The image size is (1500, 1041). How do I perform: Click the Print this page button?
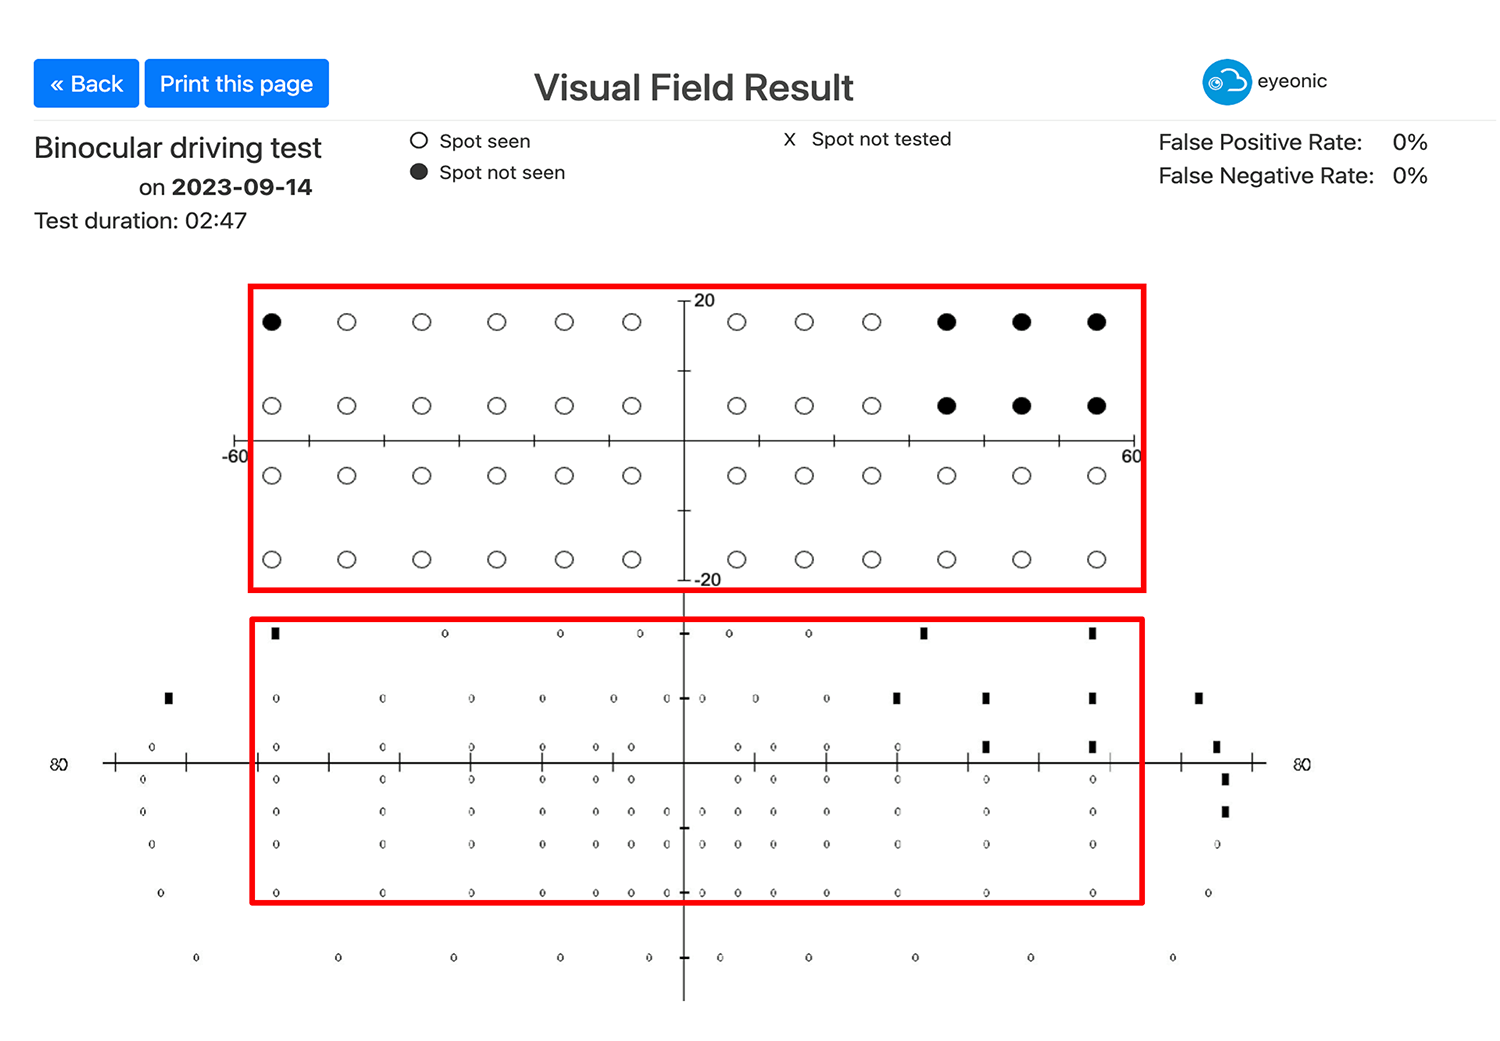236,83
